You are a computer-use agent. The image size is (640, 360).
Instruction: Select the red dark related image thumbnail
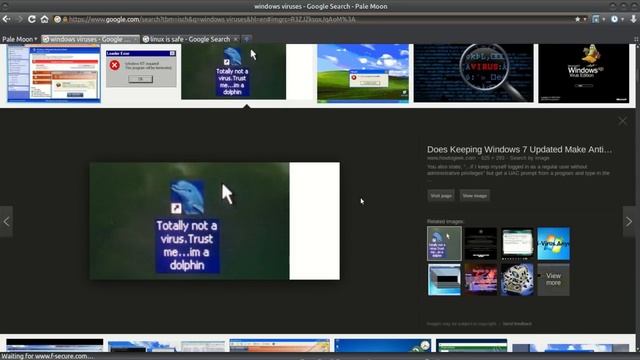point(481,280)
